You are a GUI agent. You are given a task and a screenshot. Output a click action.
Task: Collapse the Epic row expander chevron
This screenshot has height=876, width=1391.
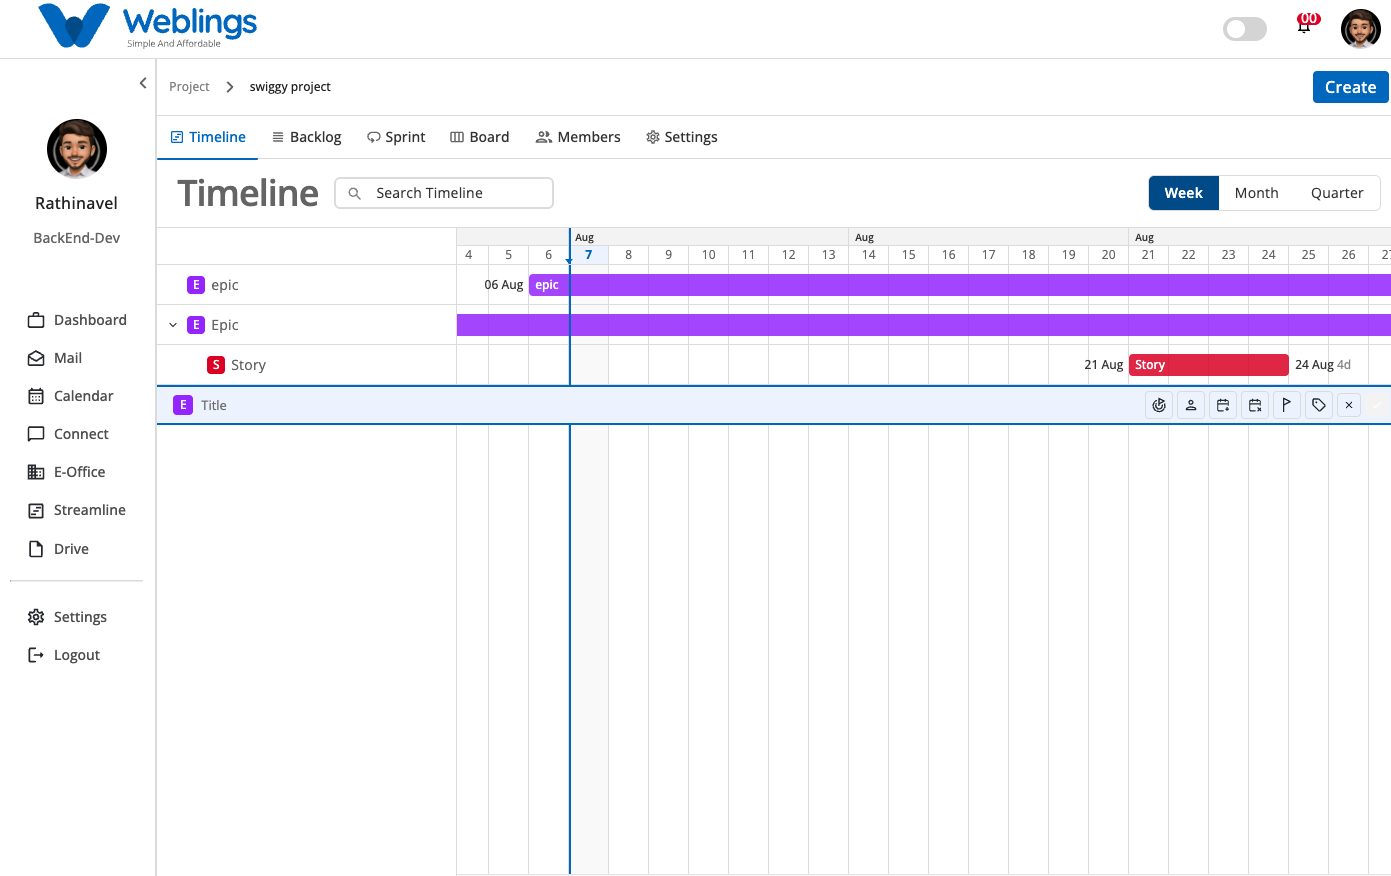[x=173, y=325]
